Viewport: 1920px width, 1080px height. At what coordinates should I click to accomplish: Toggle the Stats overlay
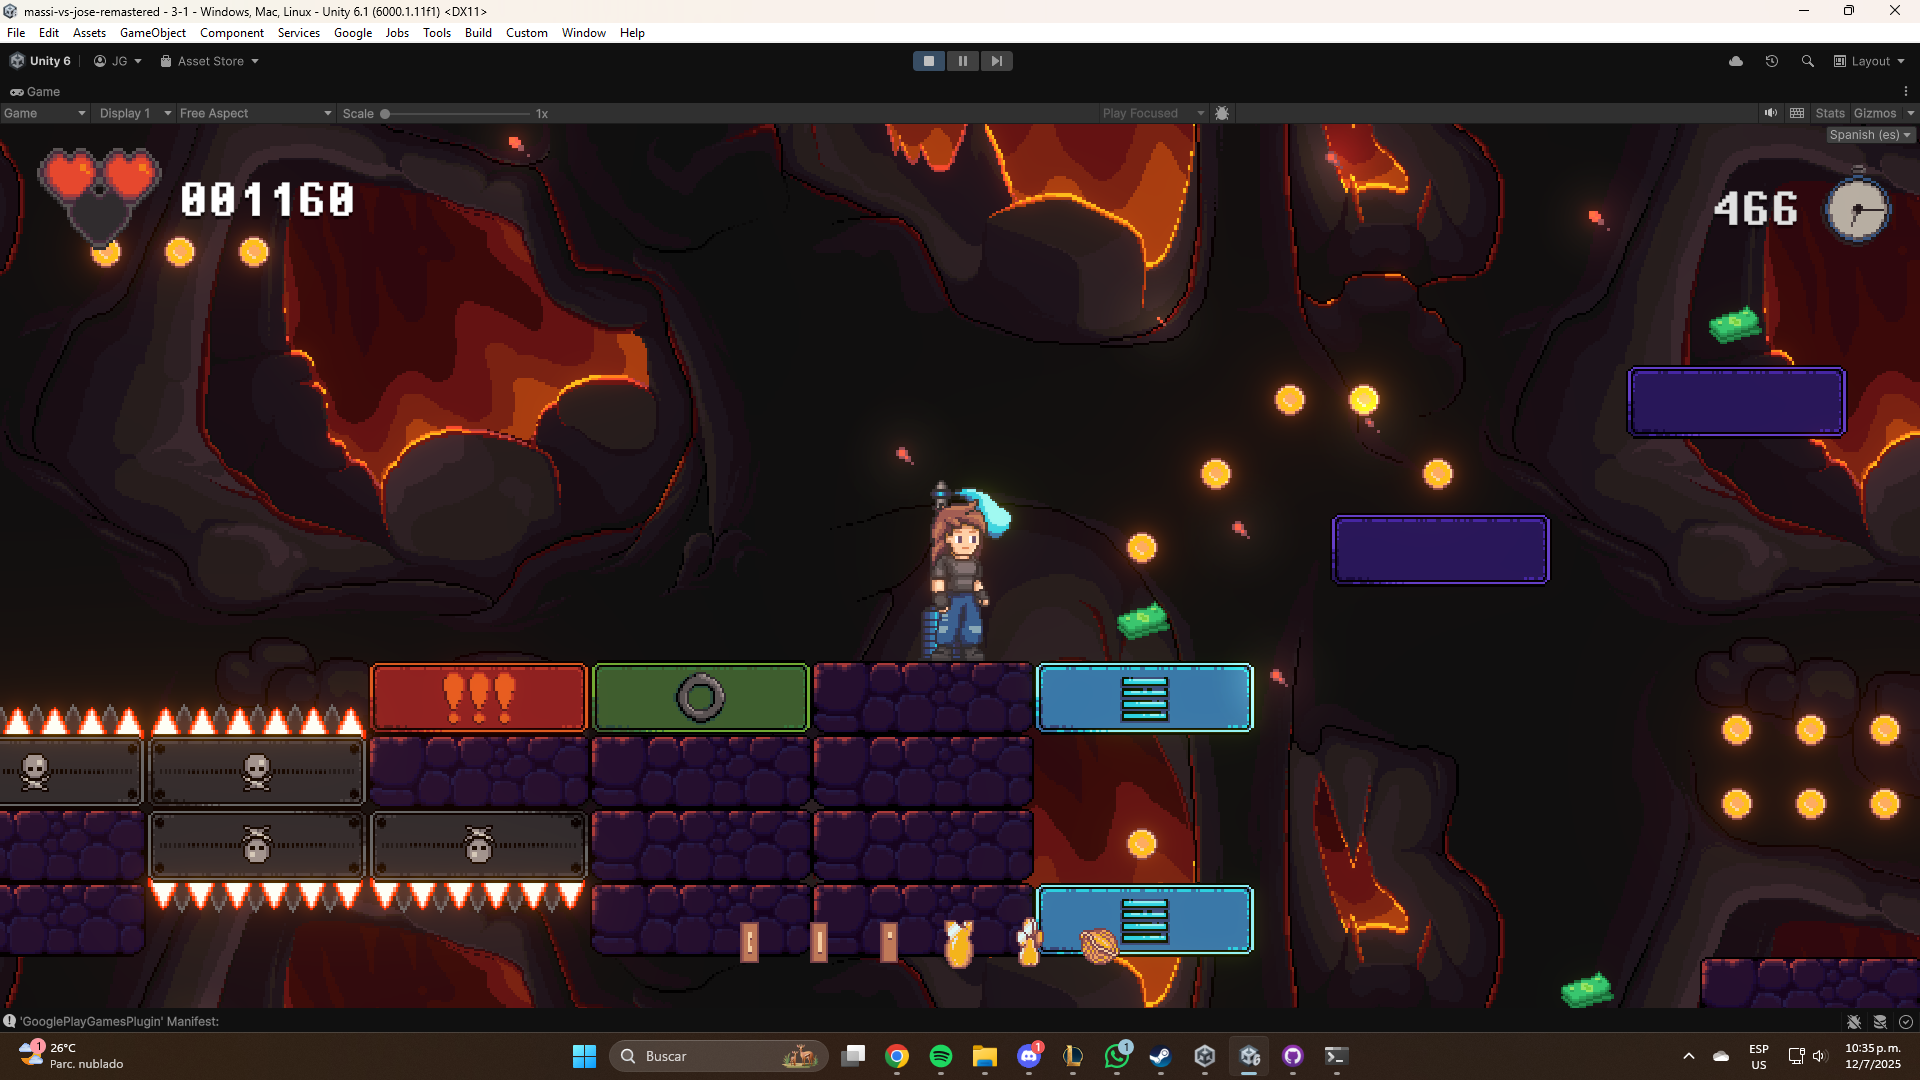coord(1829,113)
